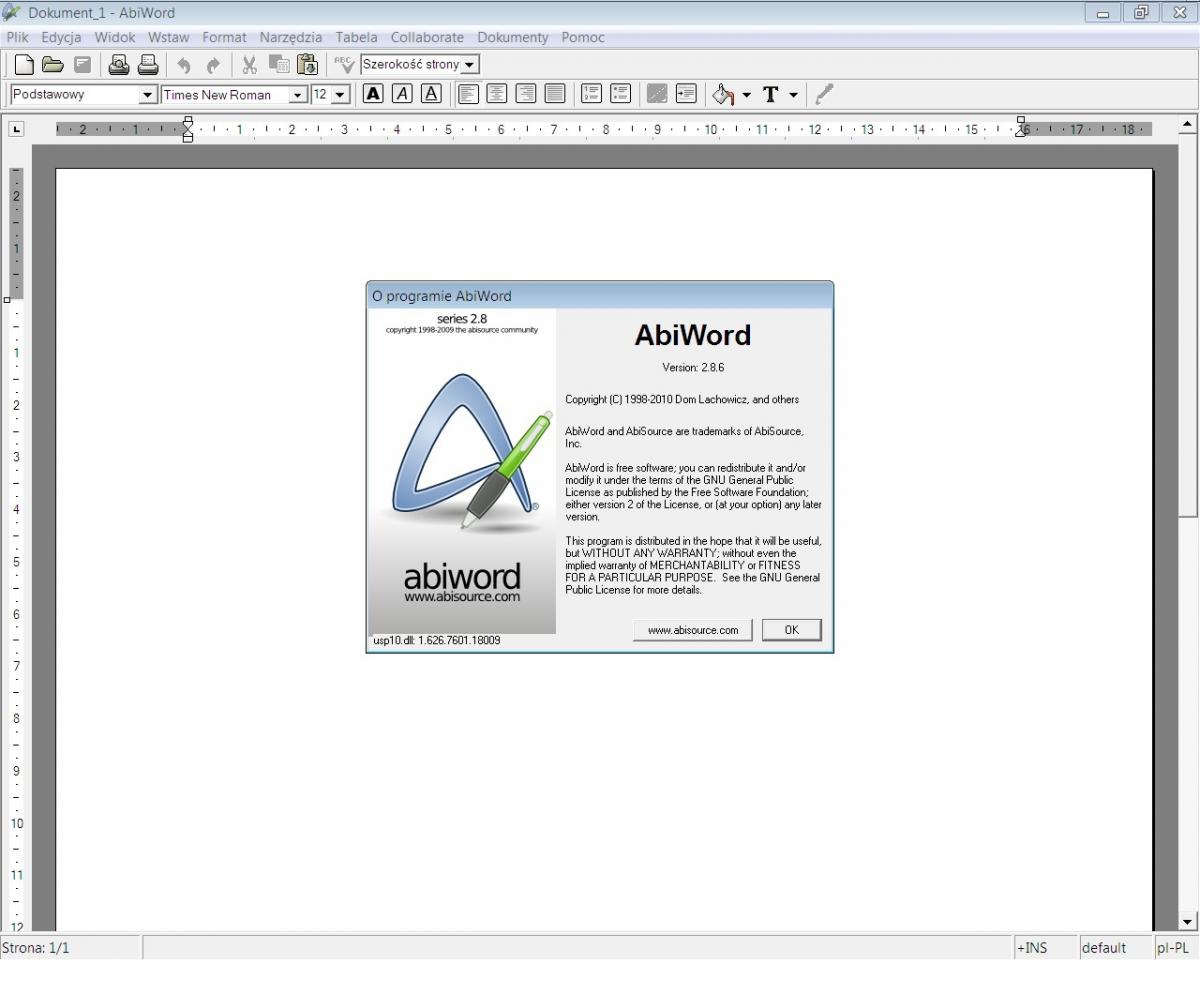Toggle bold formatting
1200x994 pixels.
[x=373, y=94]
